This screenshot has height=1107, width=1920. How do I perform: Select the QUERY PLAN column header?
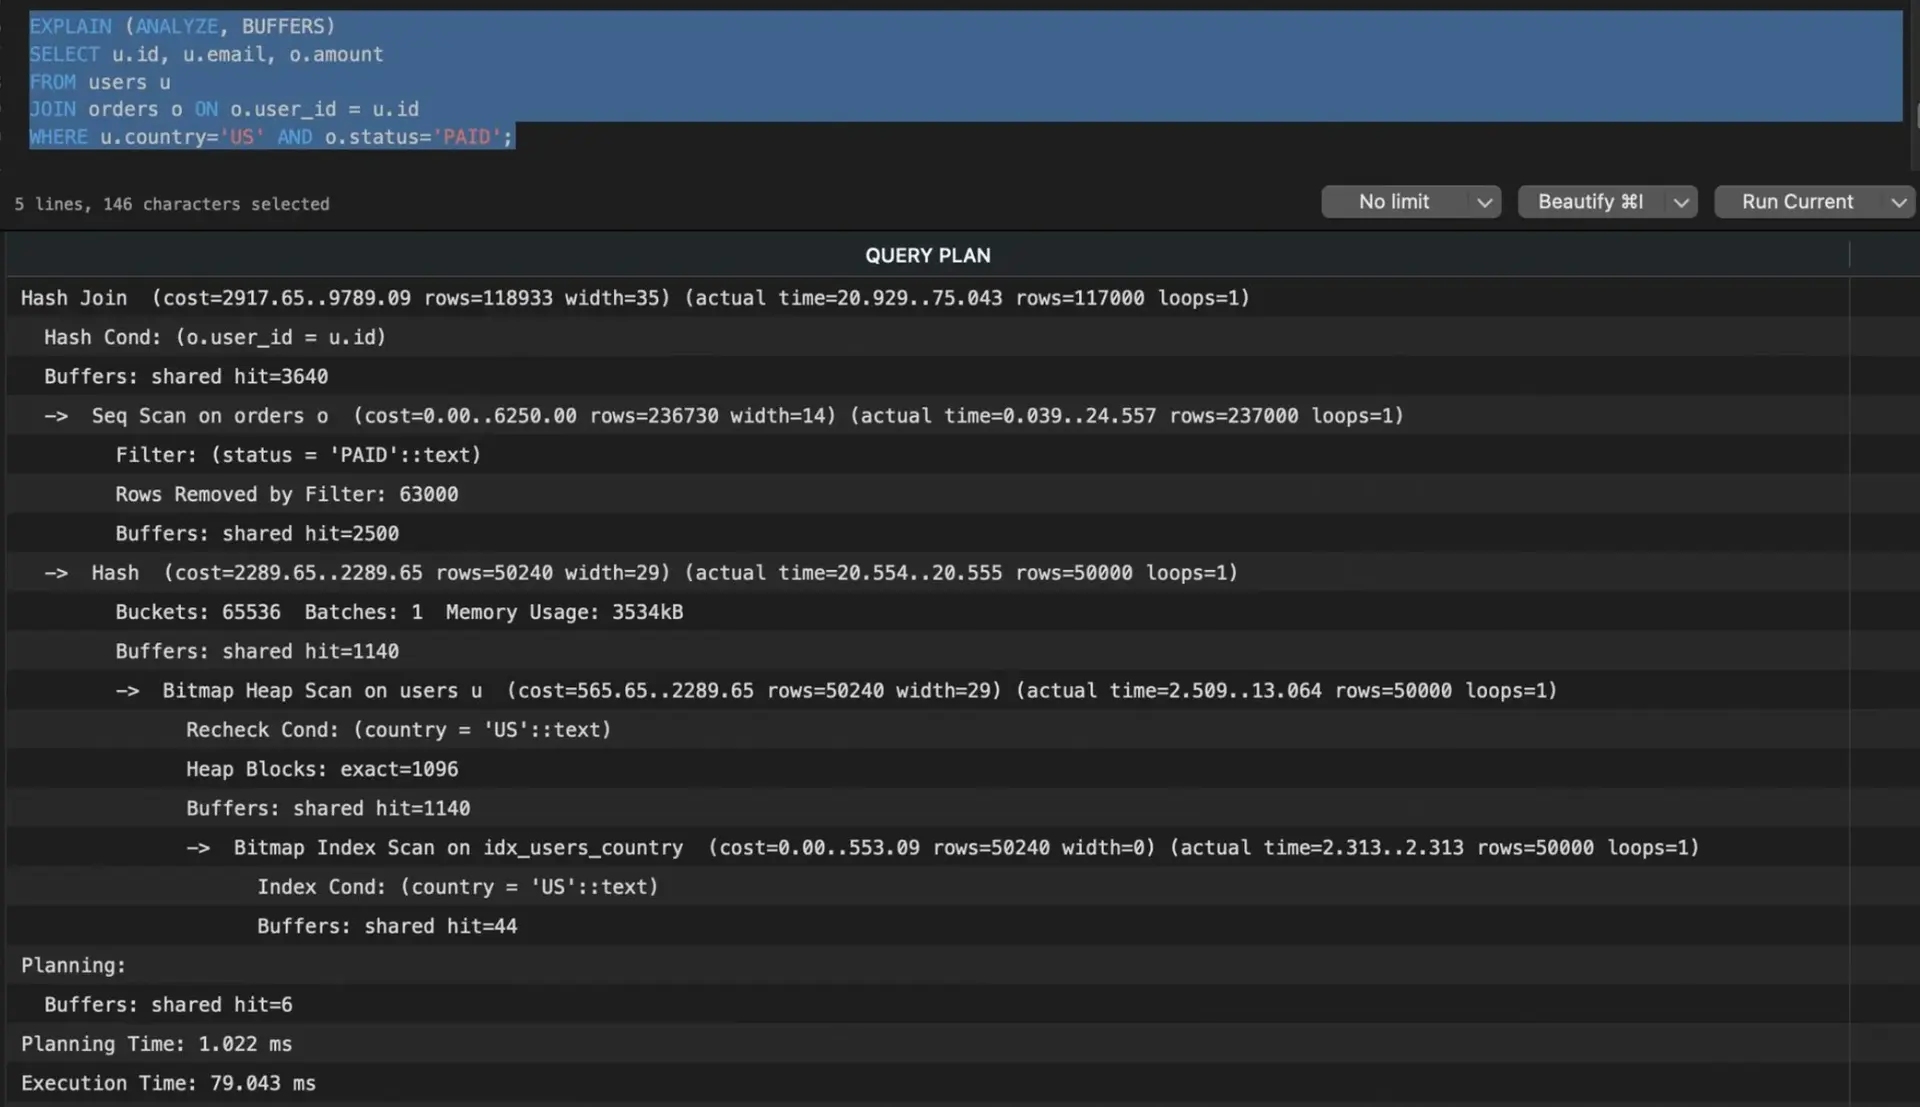tap(927, 255)
